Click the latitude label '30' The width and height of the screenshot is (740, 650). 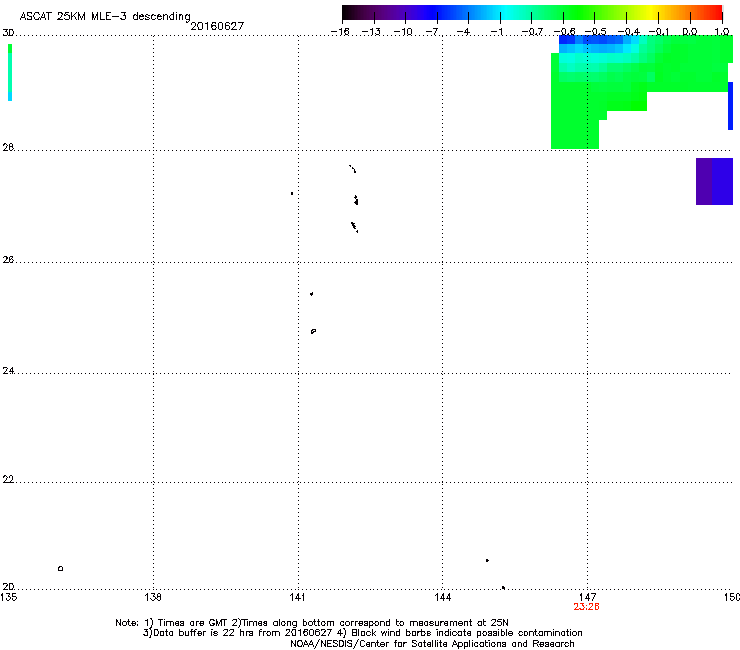pos(8,33)
